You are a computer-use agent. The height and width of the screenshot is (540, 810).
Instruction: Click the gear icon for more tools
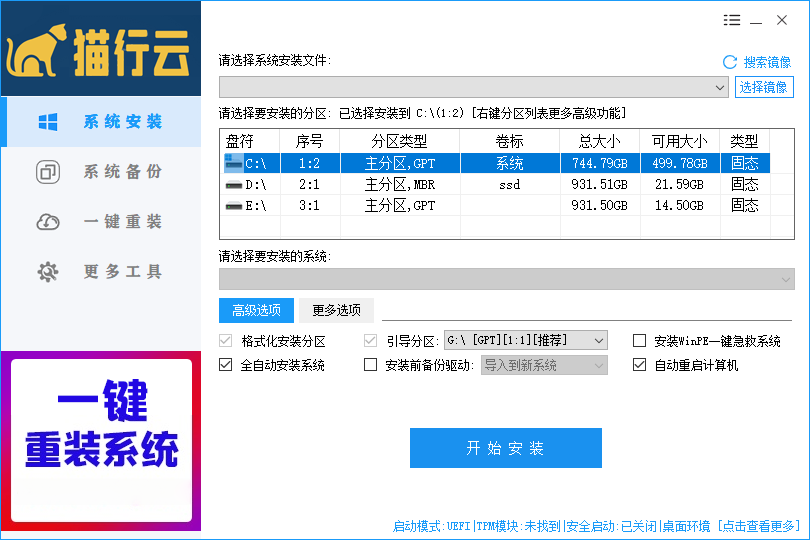47,272
